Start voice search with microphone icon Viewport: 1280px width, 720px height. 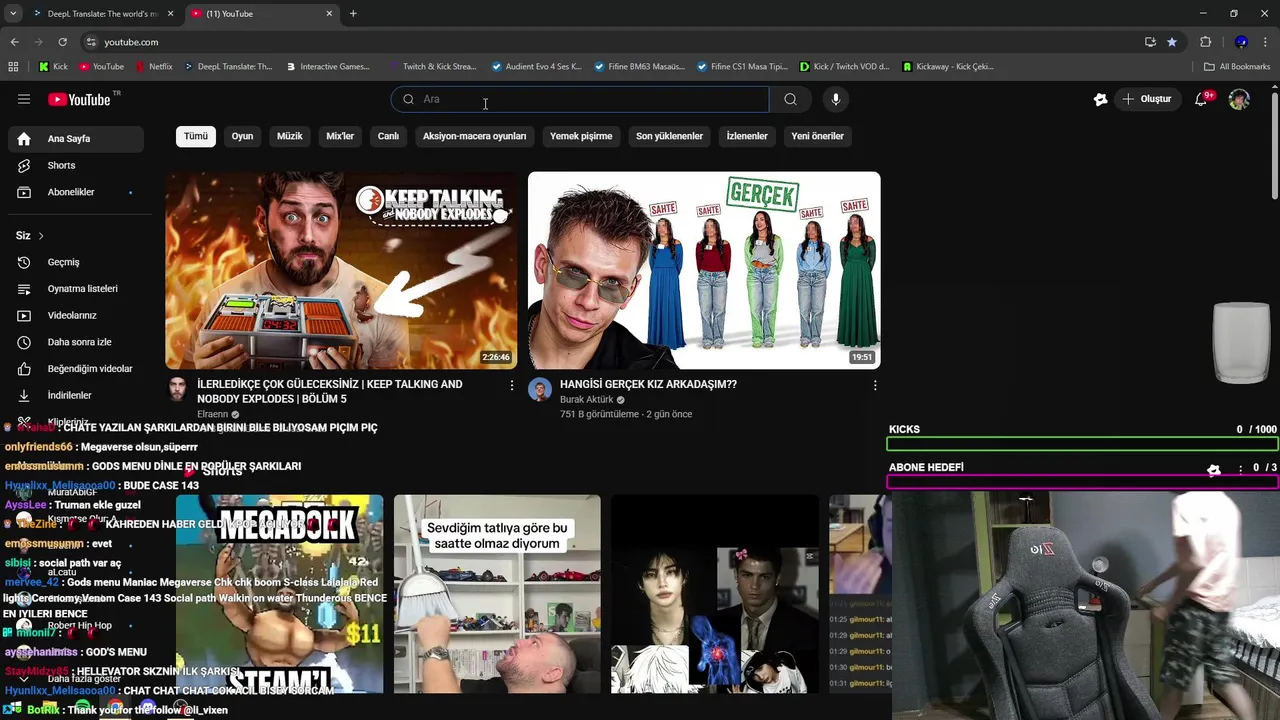click(x=836, y=99)
